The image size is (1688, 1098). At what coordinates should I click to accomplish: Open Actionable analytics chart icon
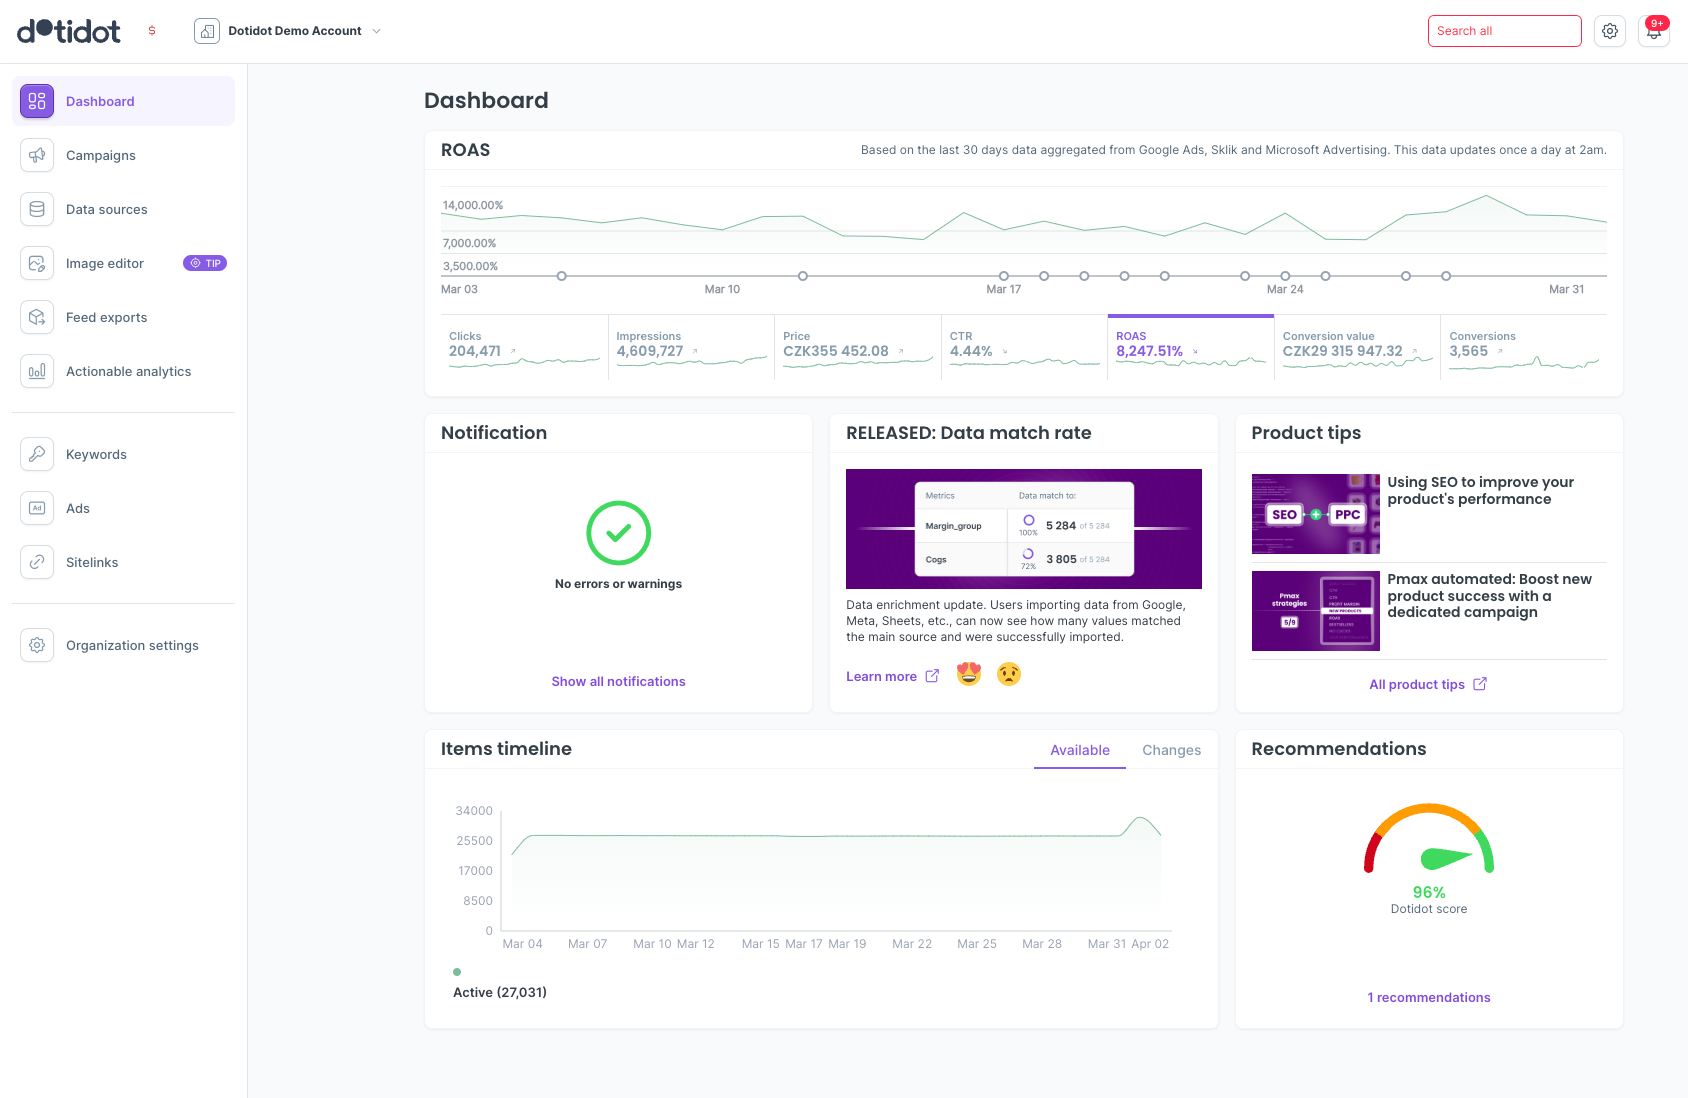point(37,371)
